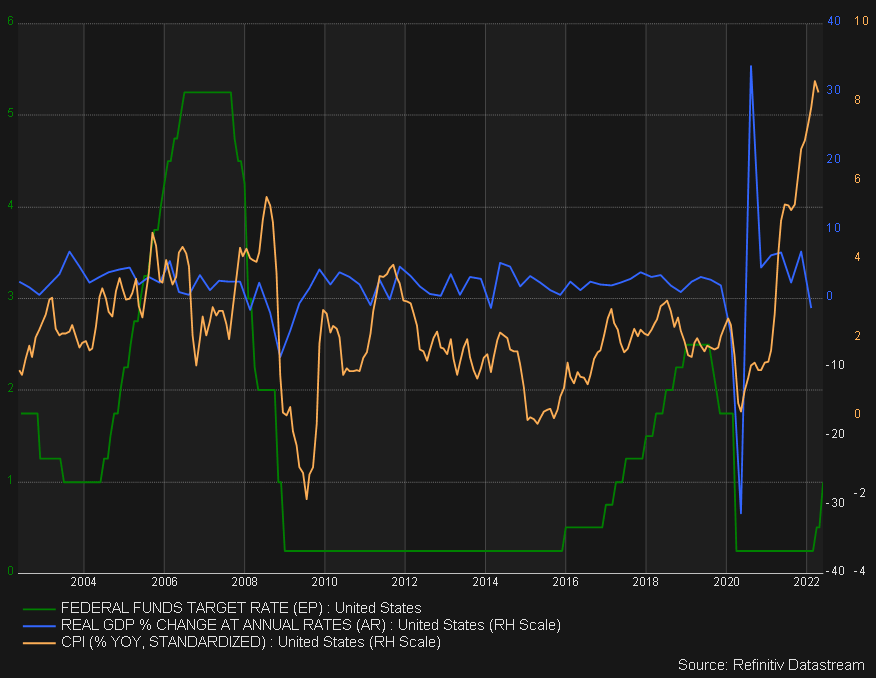Click the 2004 label on the x-axis
Screen dimensions: 876x678
84,581
